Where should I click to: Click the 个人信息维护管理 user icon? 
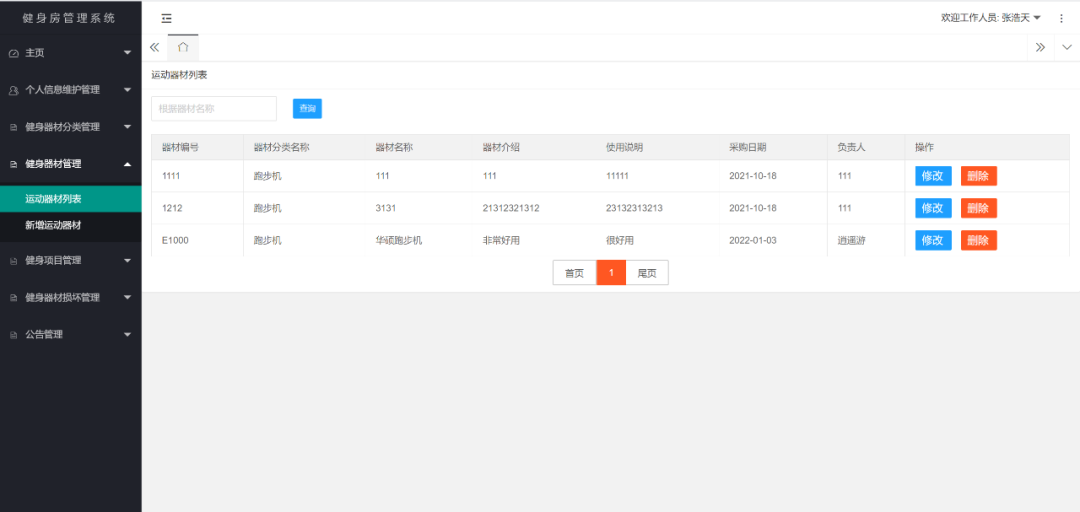(13, 90)
